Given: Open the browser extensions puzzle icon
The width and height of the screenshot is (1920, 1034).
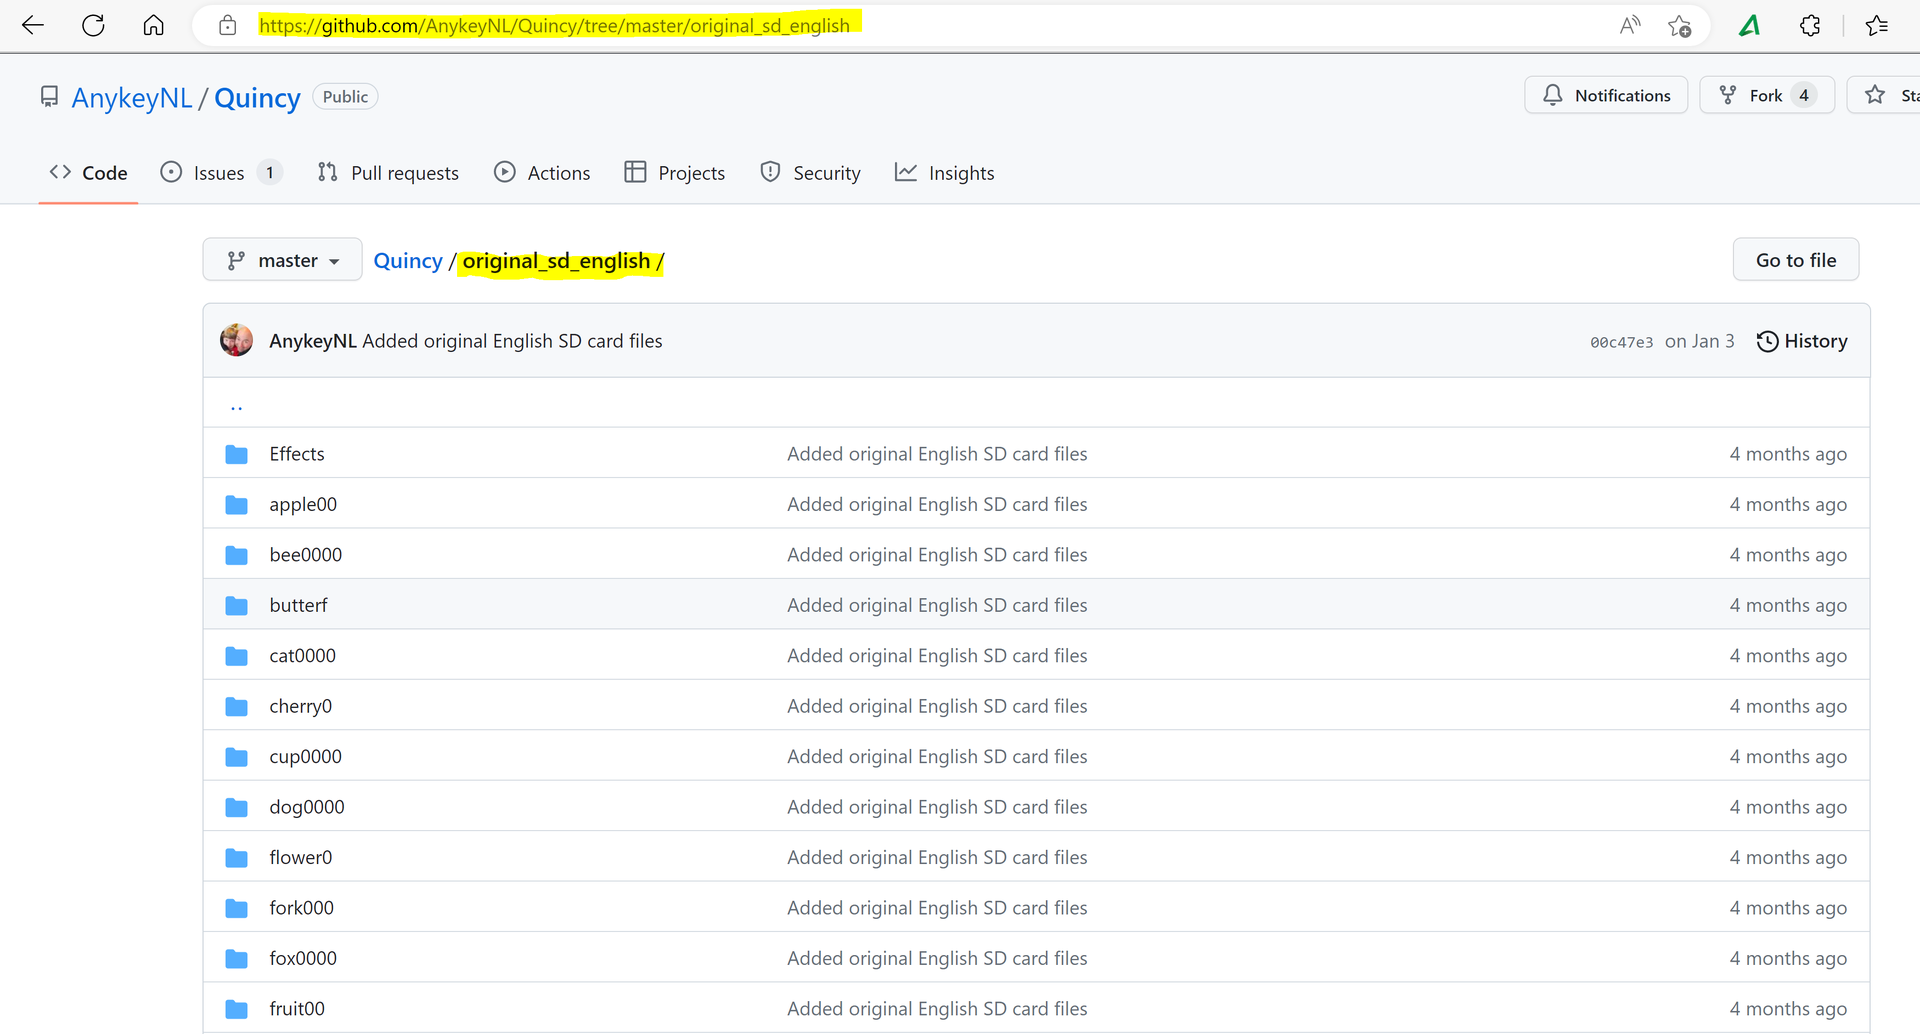Looking at the screenshot, I should [x=1810, y=26].
